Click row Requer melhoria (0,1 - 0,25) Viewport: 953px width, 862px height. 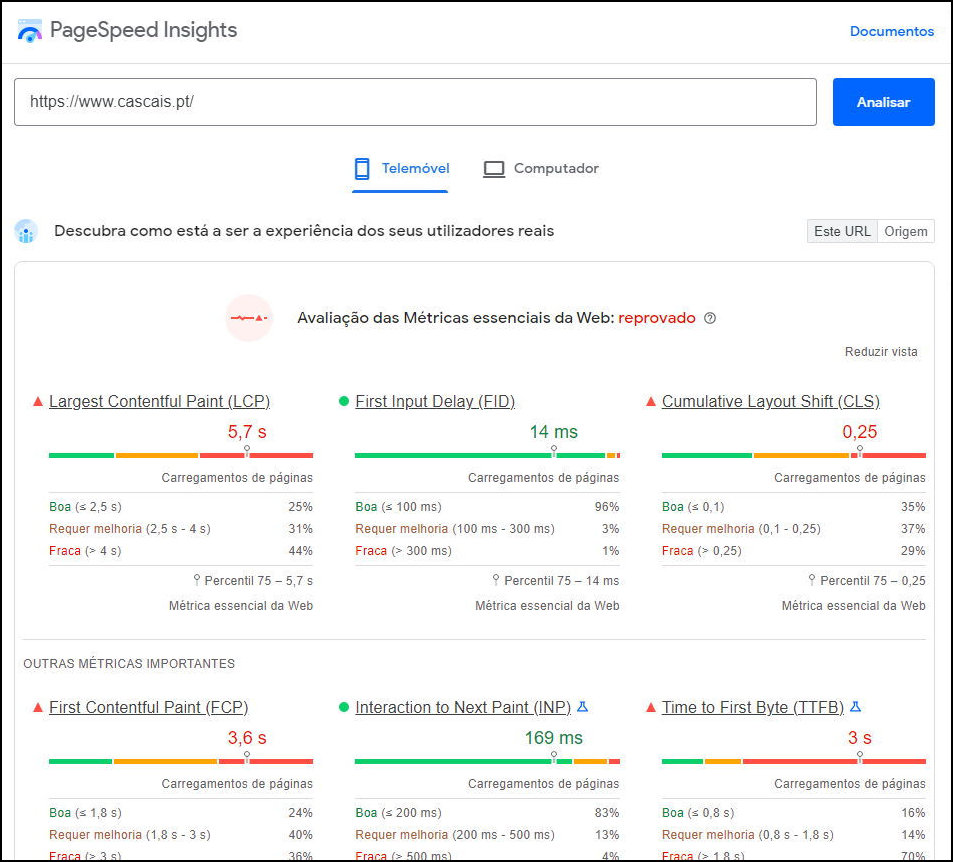[793, 528]
